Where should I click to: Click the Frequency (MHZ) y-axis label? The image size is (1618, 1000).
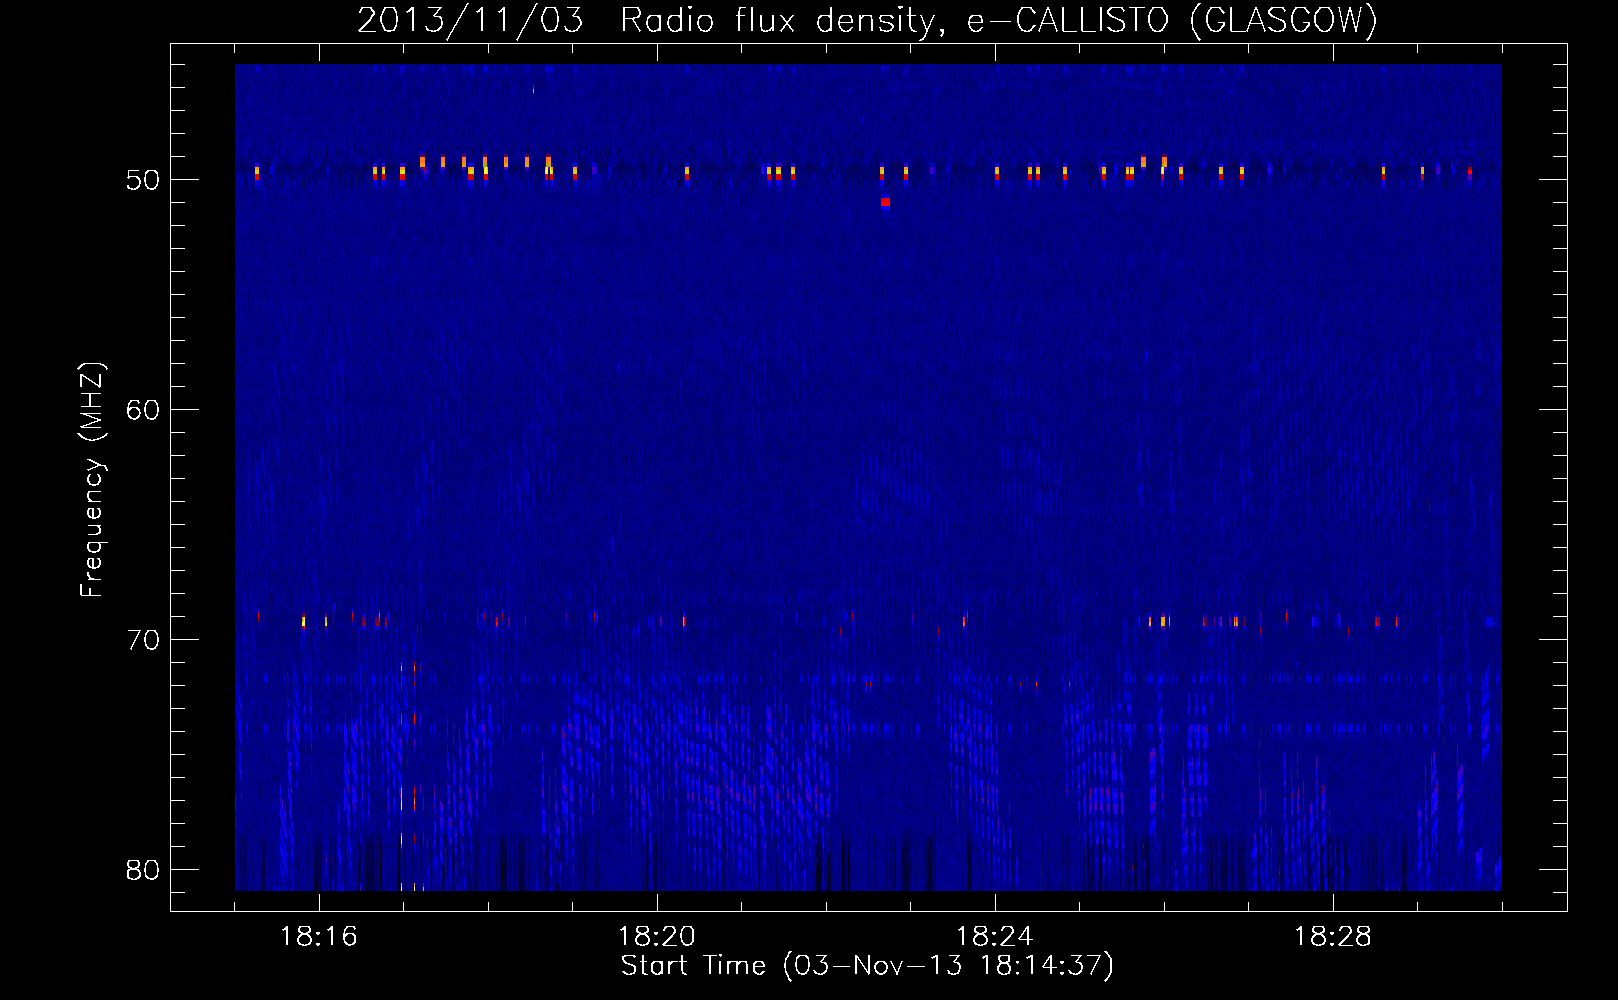pos(92,480)
